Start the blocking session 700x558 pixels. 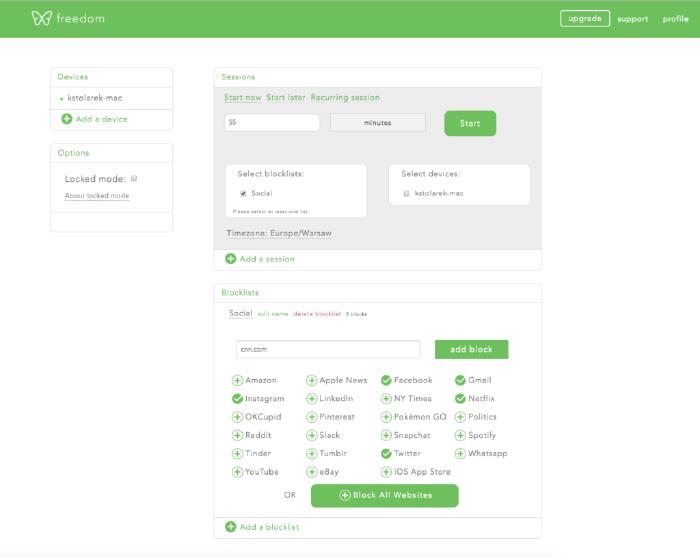[470, 123]
